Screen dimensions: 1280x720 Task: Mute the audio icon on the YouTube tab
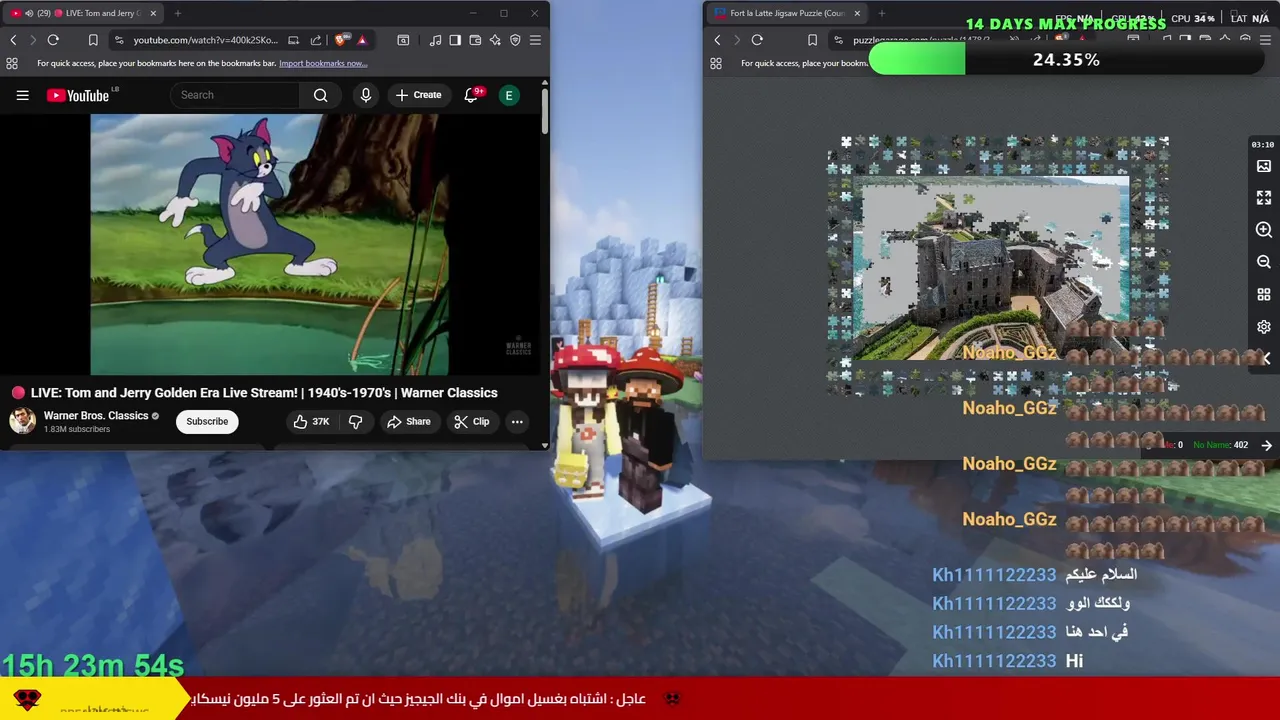(x=28, y=13)
